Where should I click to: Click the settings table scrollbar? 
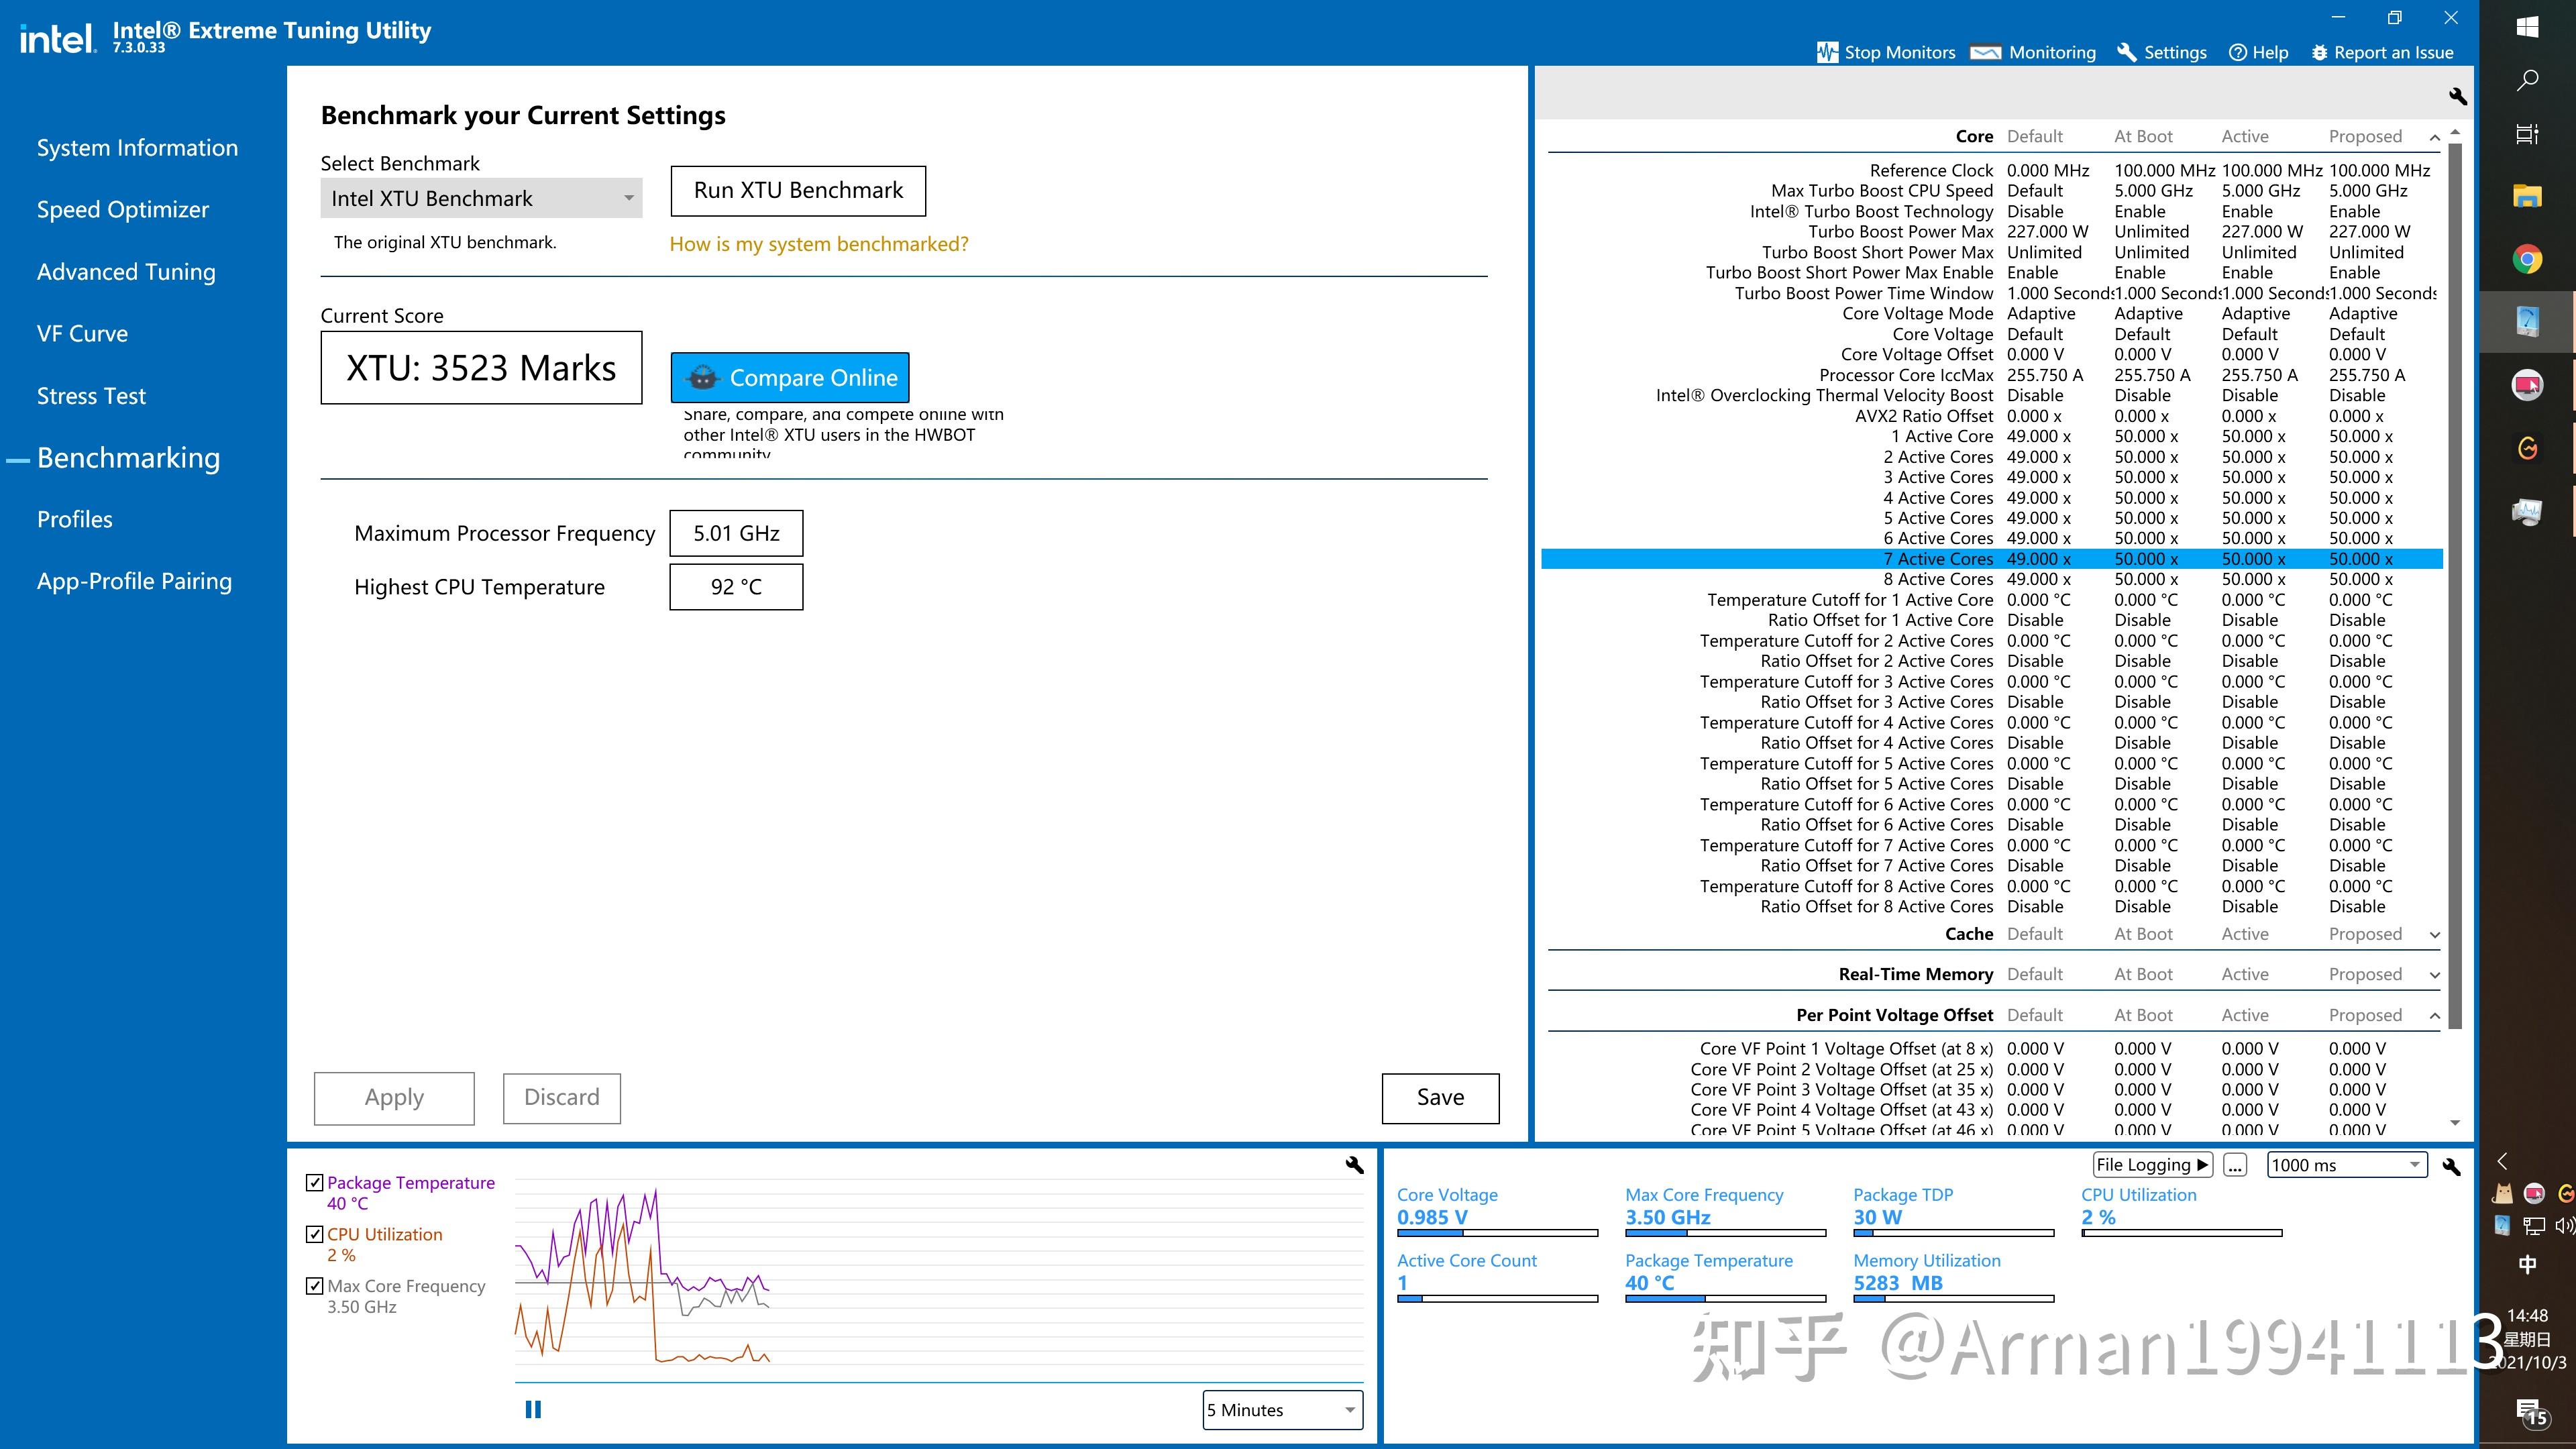pos(2455,585)
